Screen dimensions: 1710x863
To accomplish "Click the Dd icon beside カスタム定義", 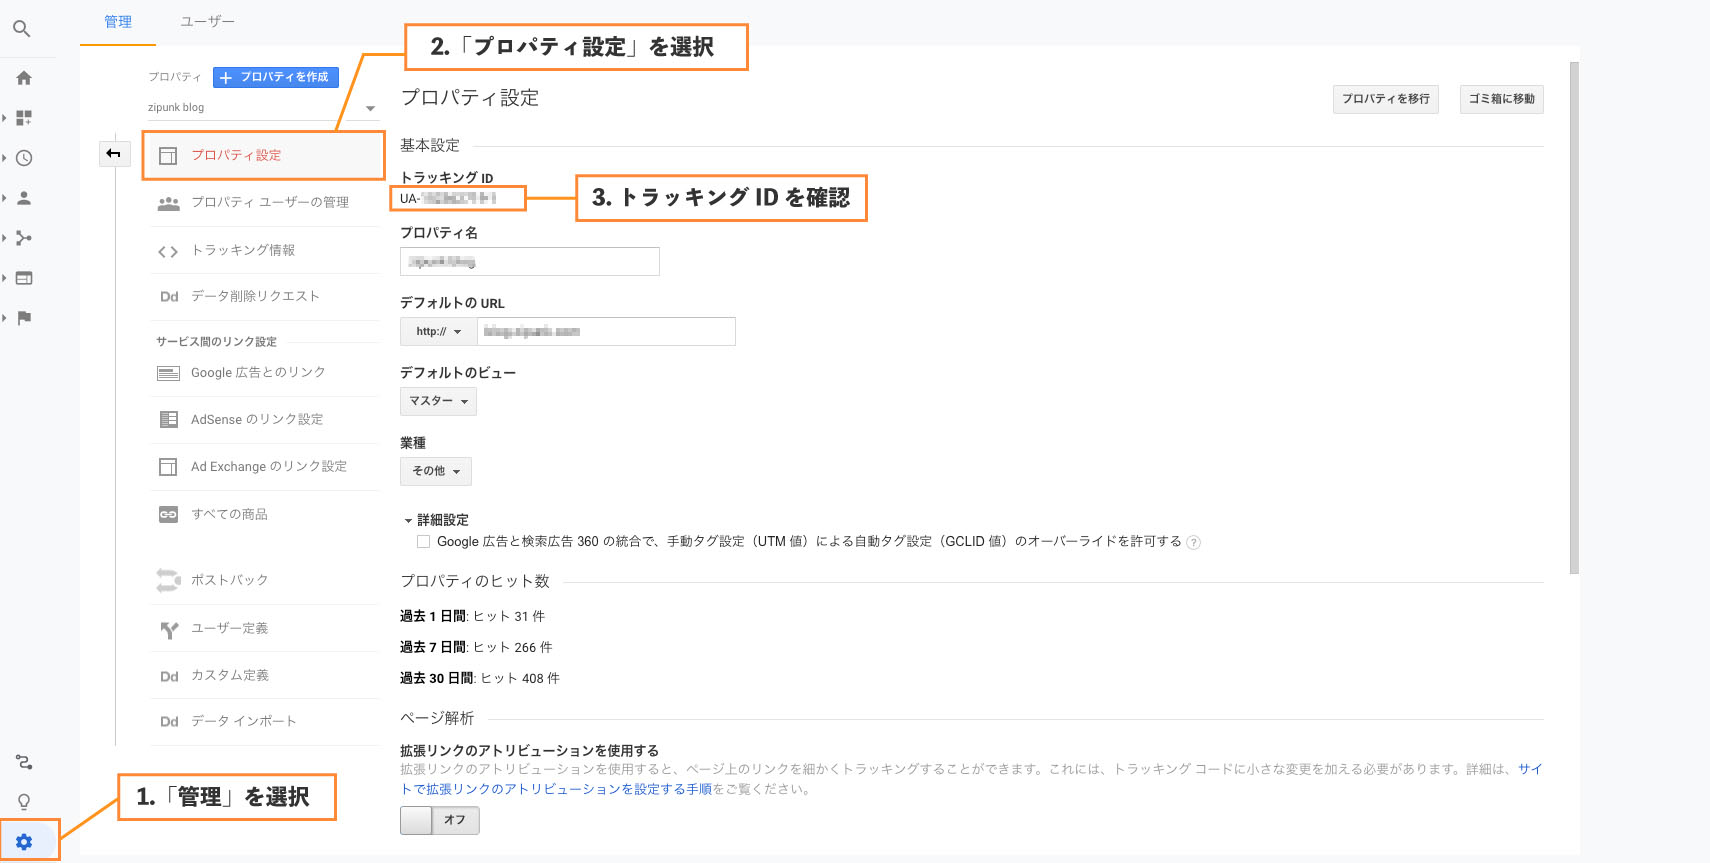I will pyautogui.click(x=169, y=676).
